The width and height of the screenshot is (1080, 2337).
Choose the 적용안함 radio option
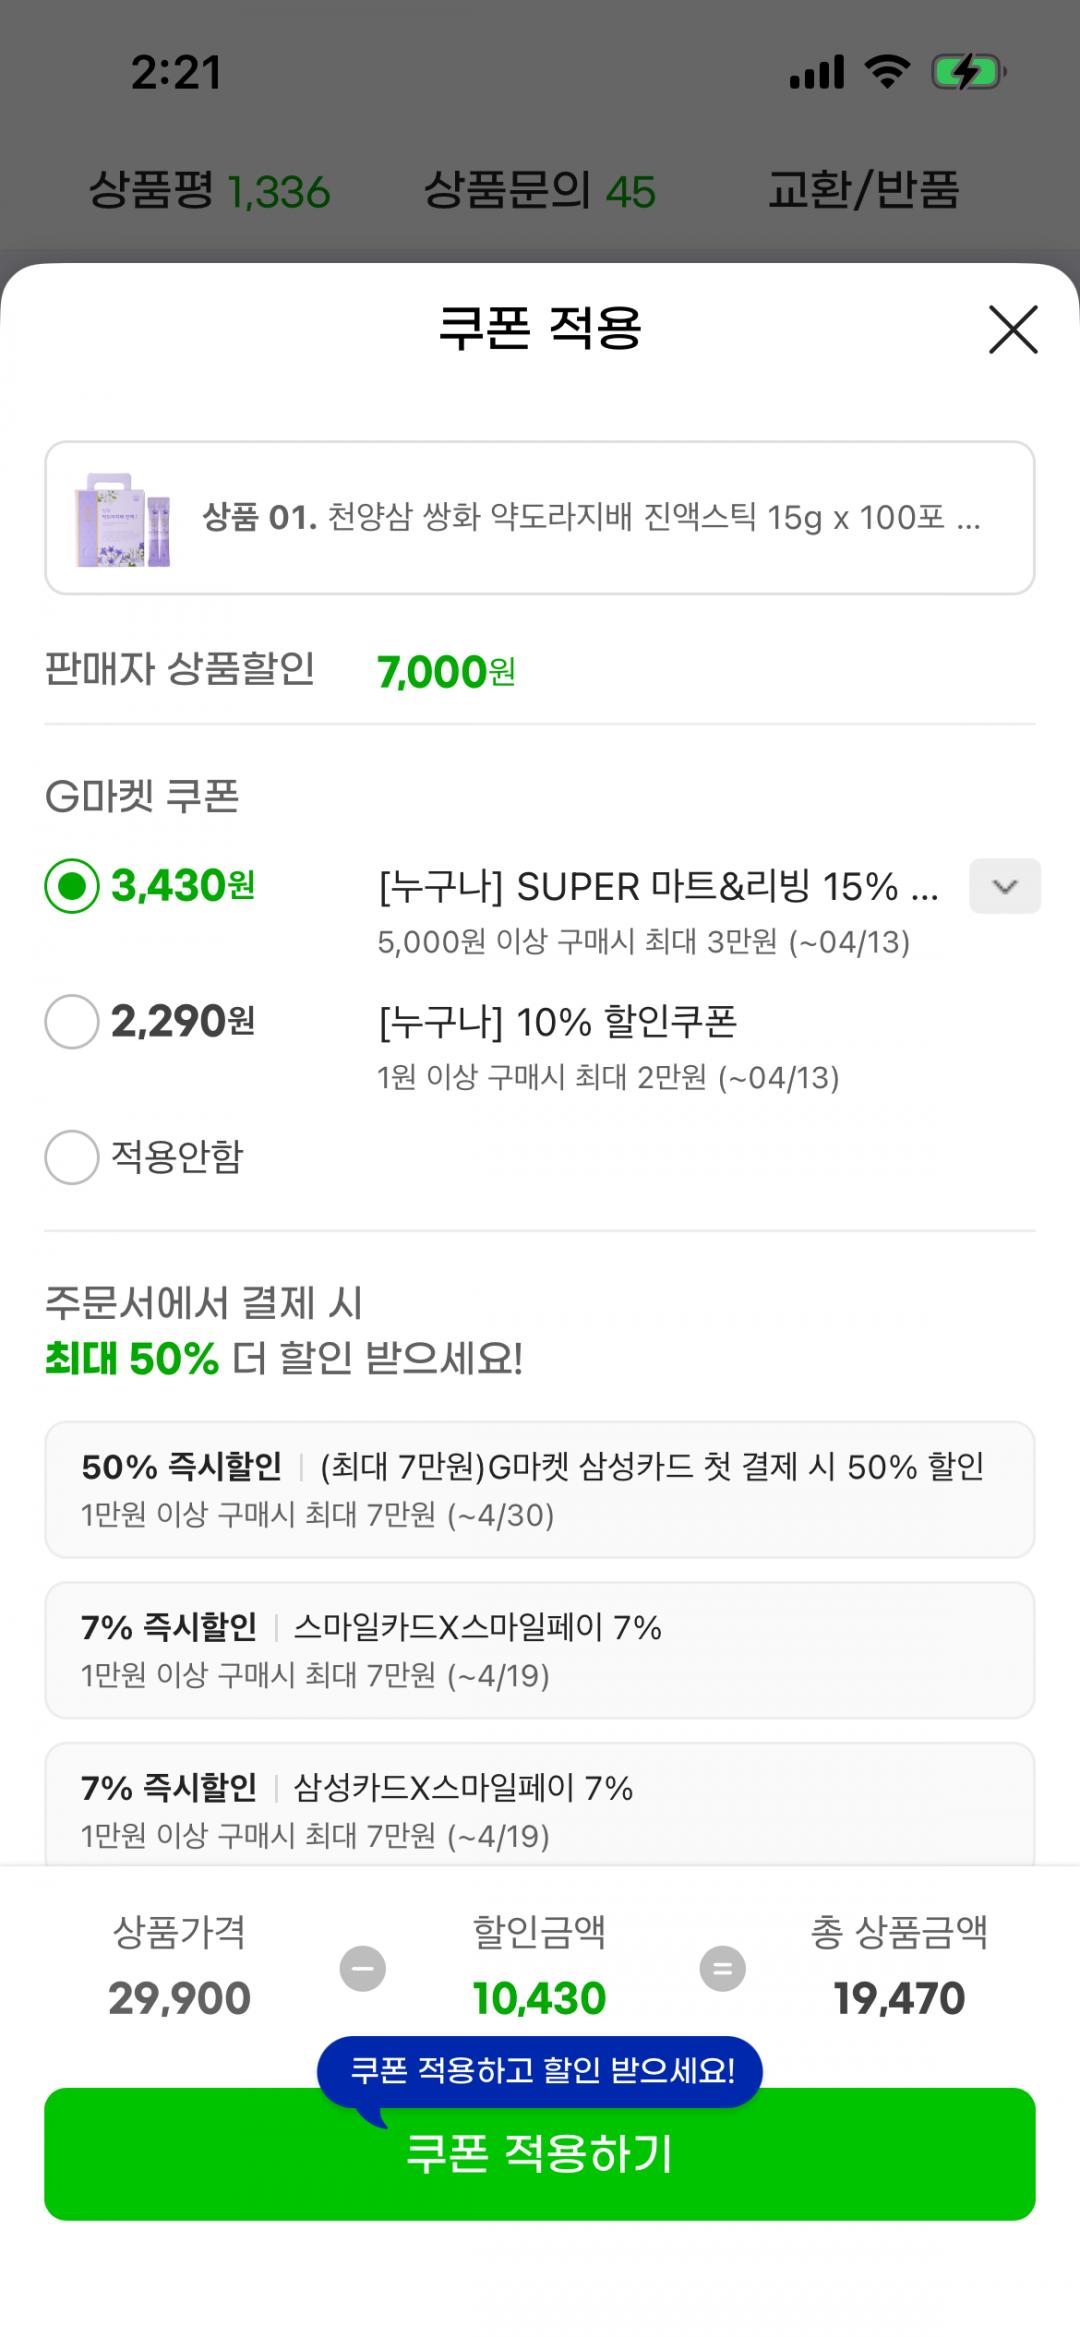tap(72, 1157)
